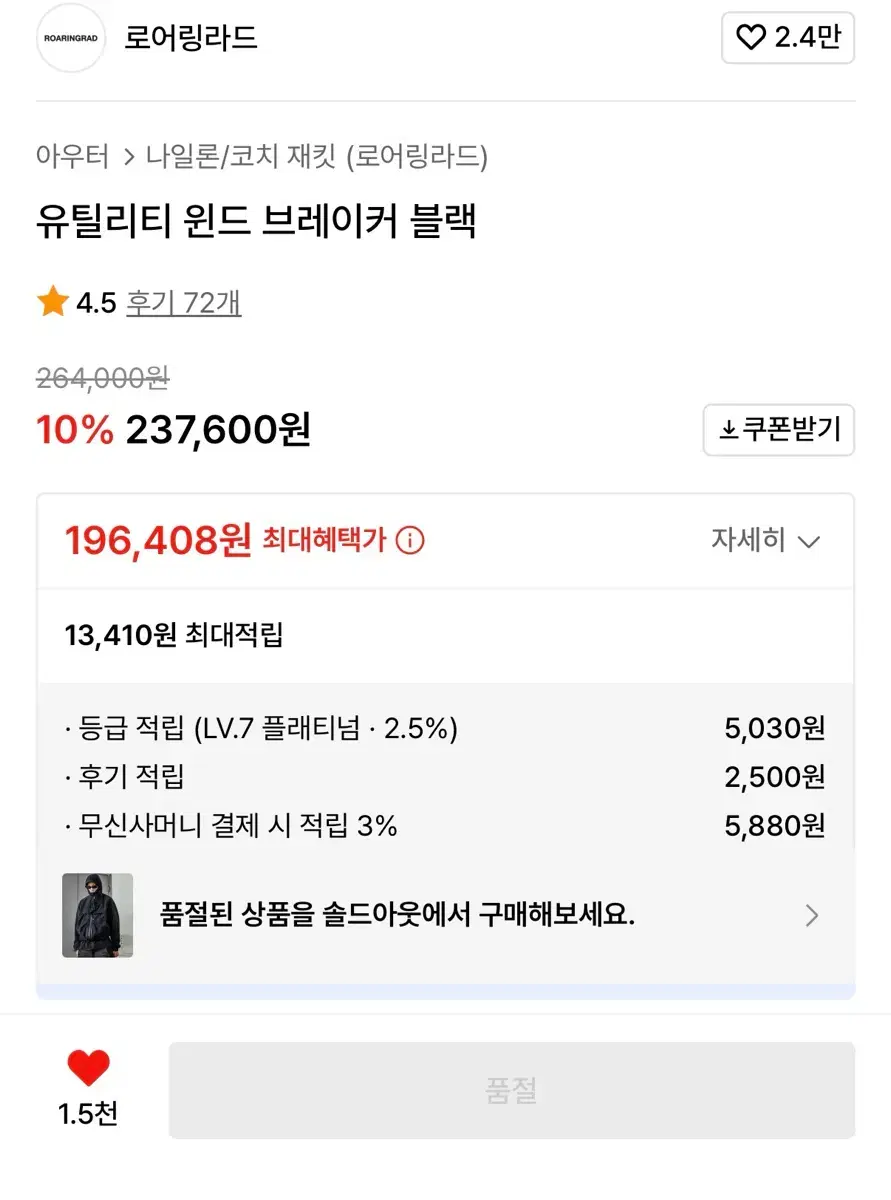This screenshot has width=891, height=1200.
Task: Open the 최대혜택가 info circle icon
Action: 410,541
